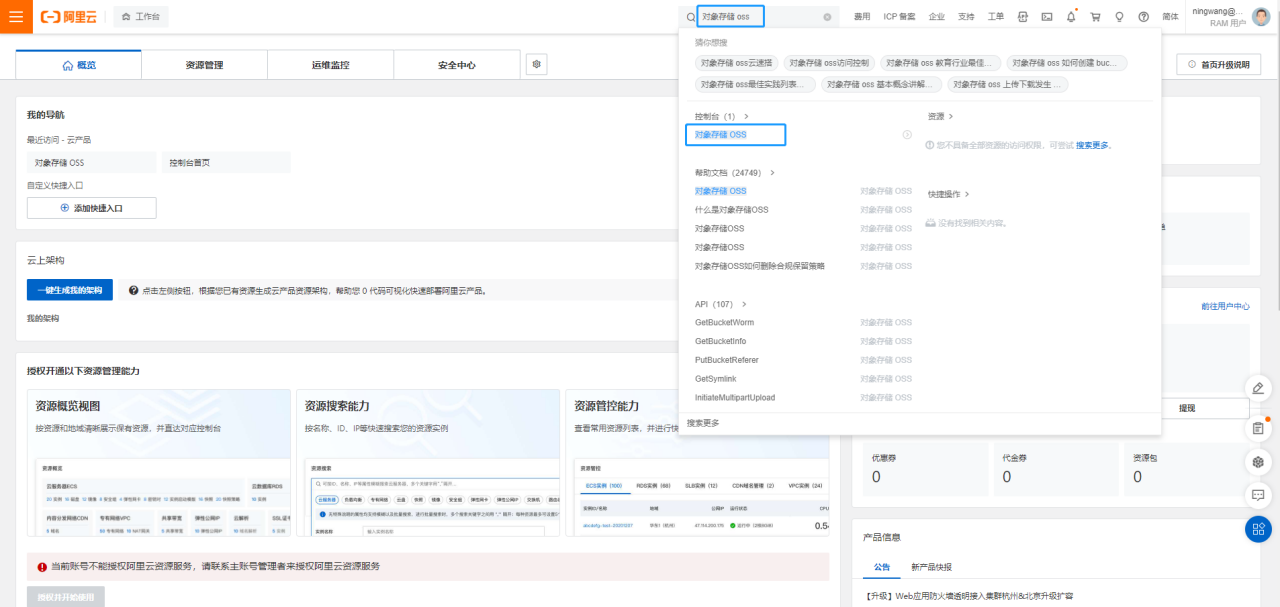Expand the 控制台 (1) results section
1280x607 pixels.
click(x=746, y=117)
